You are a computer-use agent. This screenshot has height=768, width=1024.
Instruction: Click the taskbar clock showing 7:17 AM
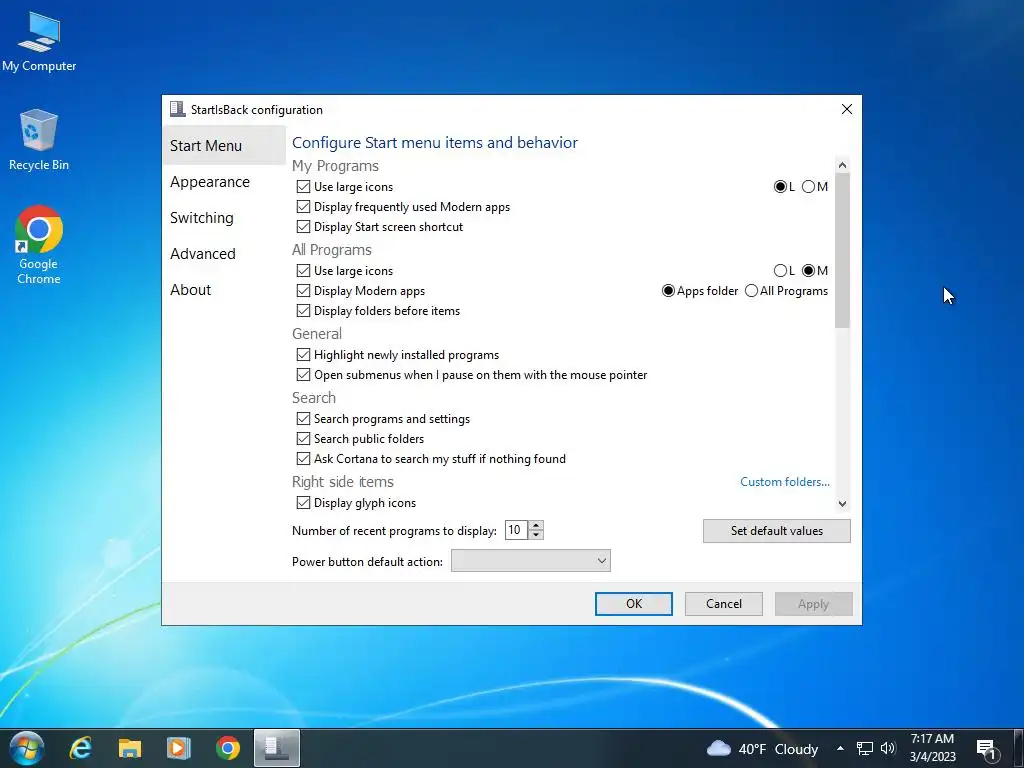[933, 748]
